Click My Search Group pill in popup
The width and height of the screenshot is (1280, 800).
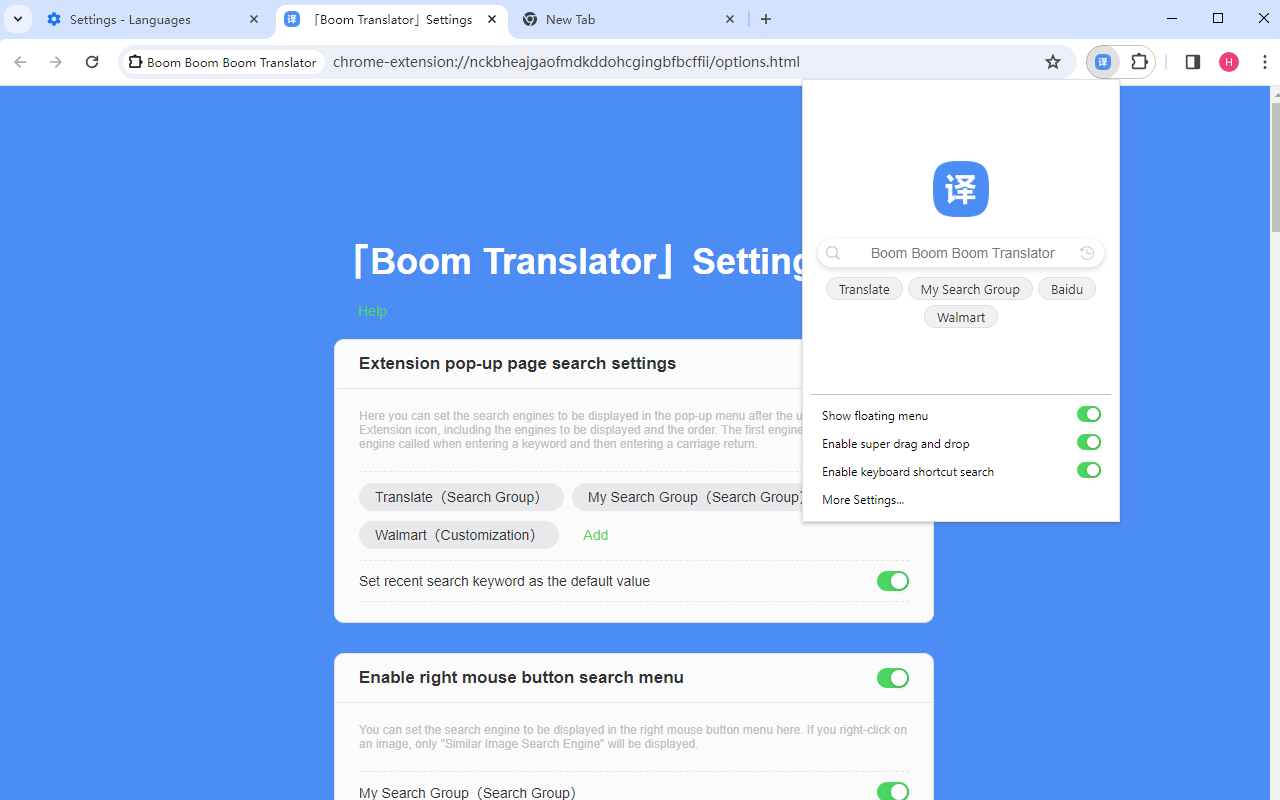tap(970, 289)
